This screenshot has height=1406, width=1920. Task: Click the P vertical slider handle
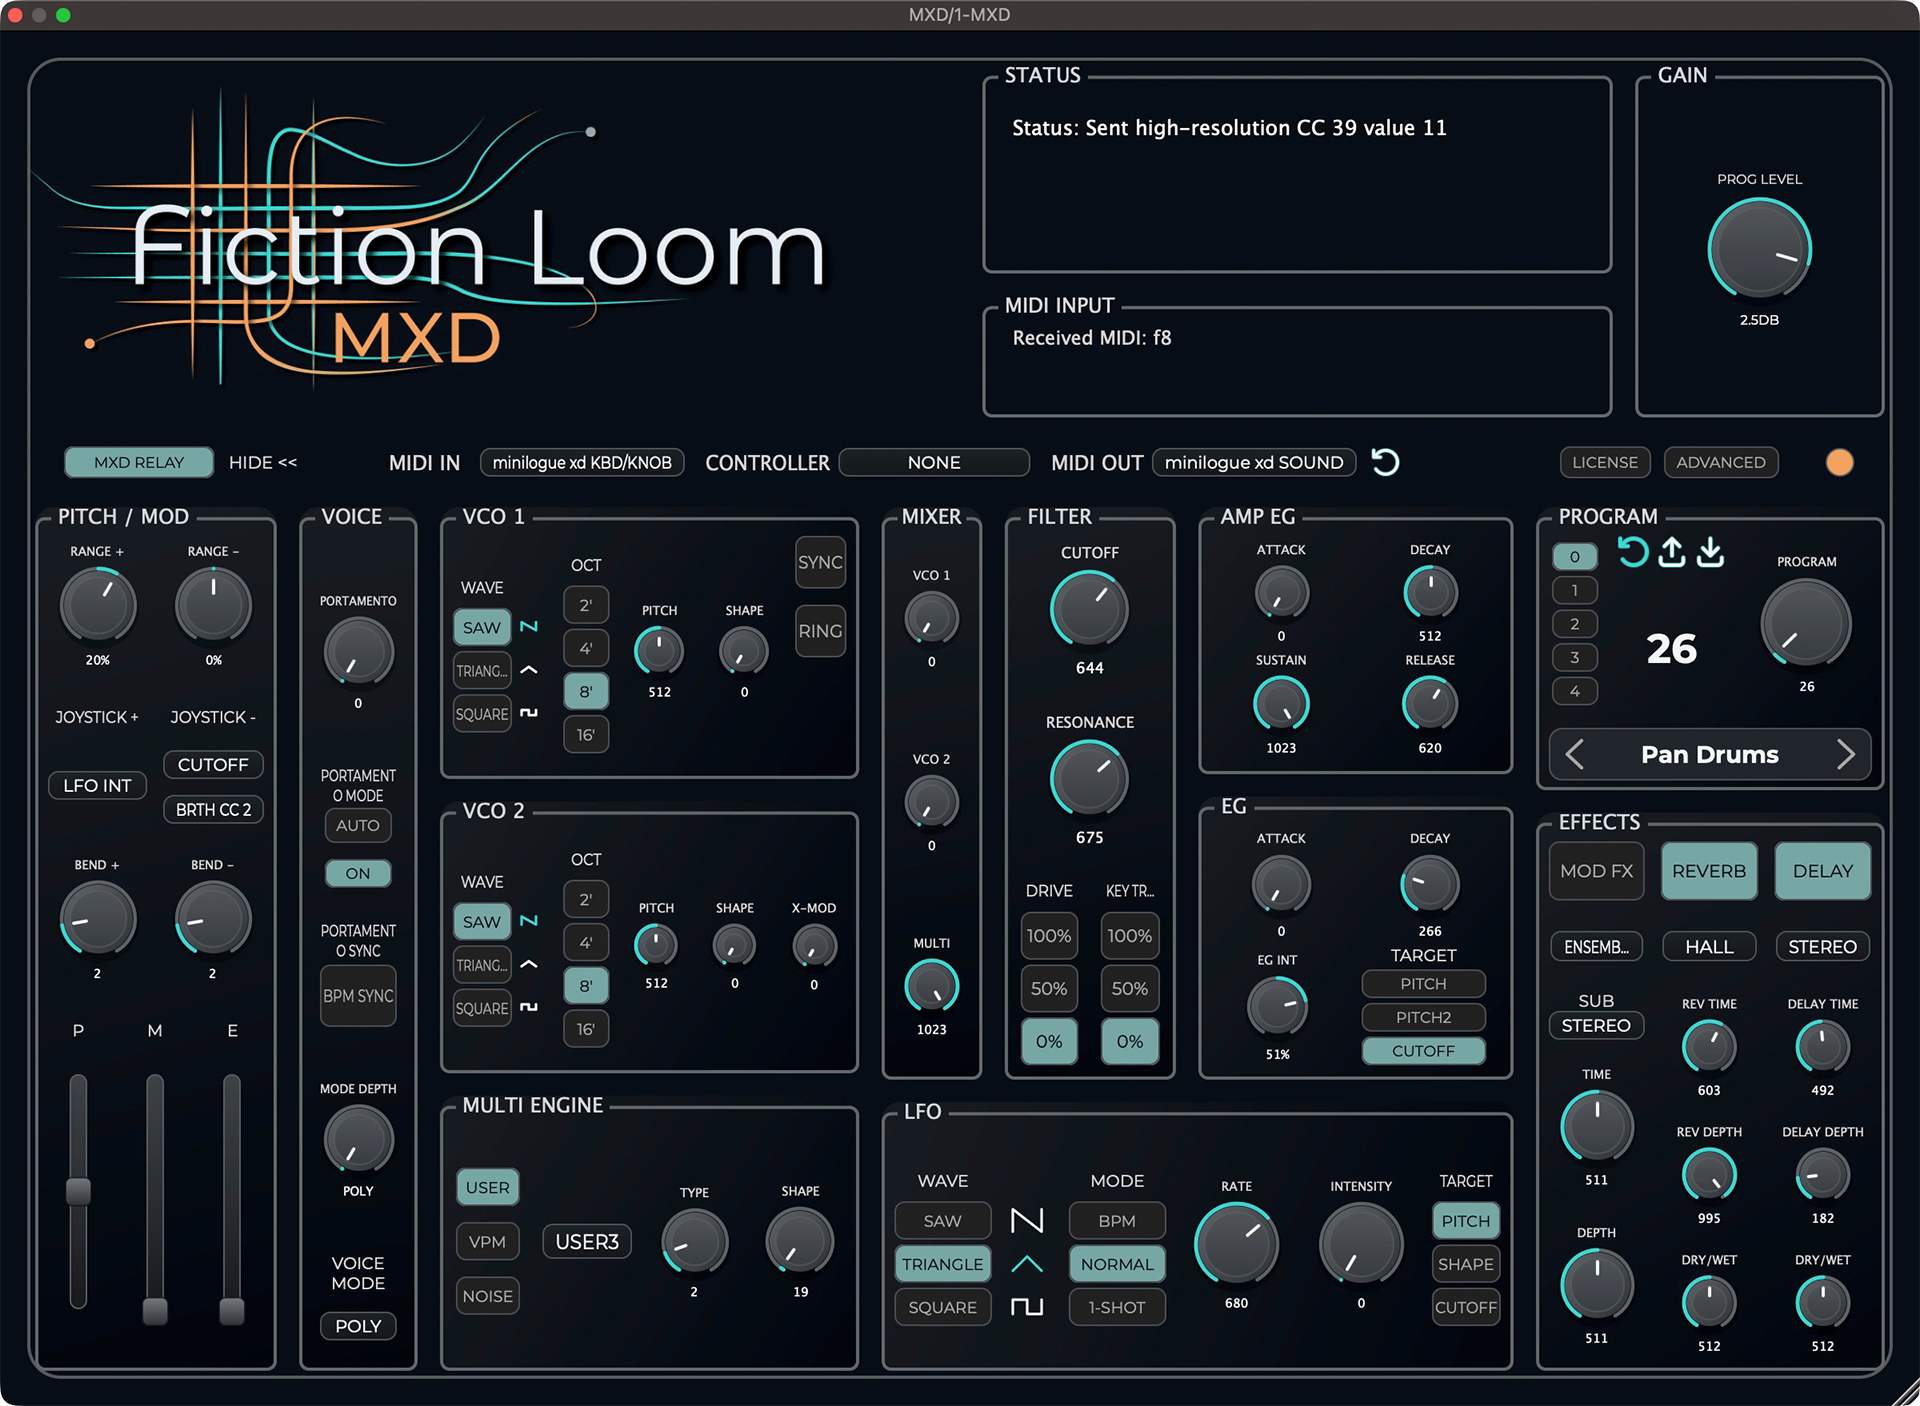coord(78,1191)
